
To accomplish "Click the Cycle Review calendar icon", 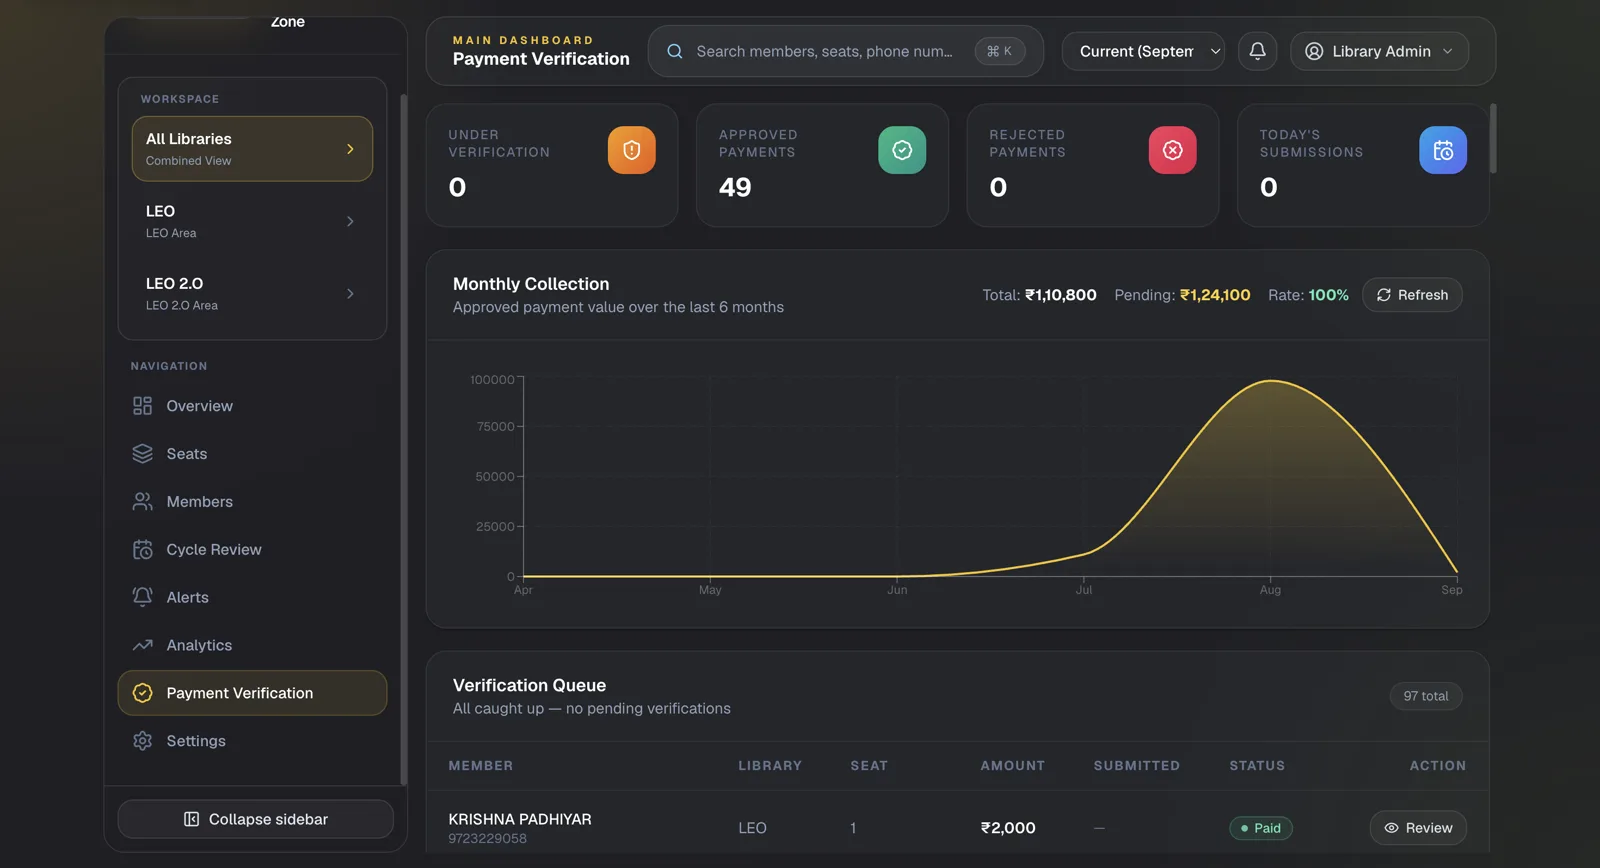I will 143,550.
